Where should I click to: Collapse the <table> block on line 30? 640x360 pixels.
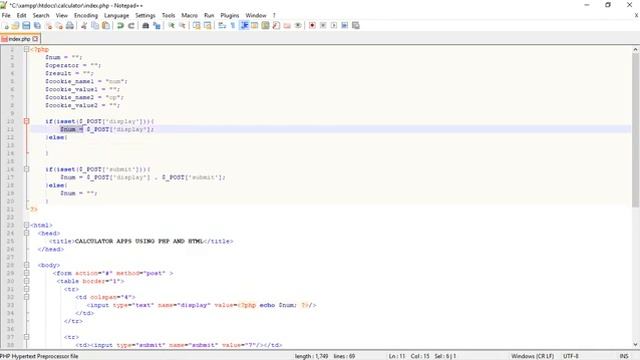pyautogui.click(x=27, y=281)
